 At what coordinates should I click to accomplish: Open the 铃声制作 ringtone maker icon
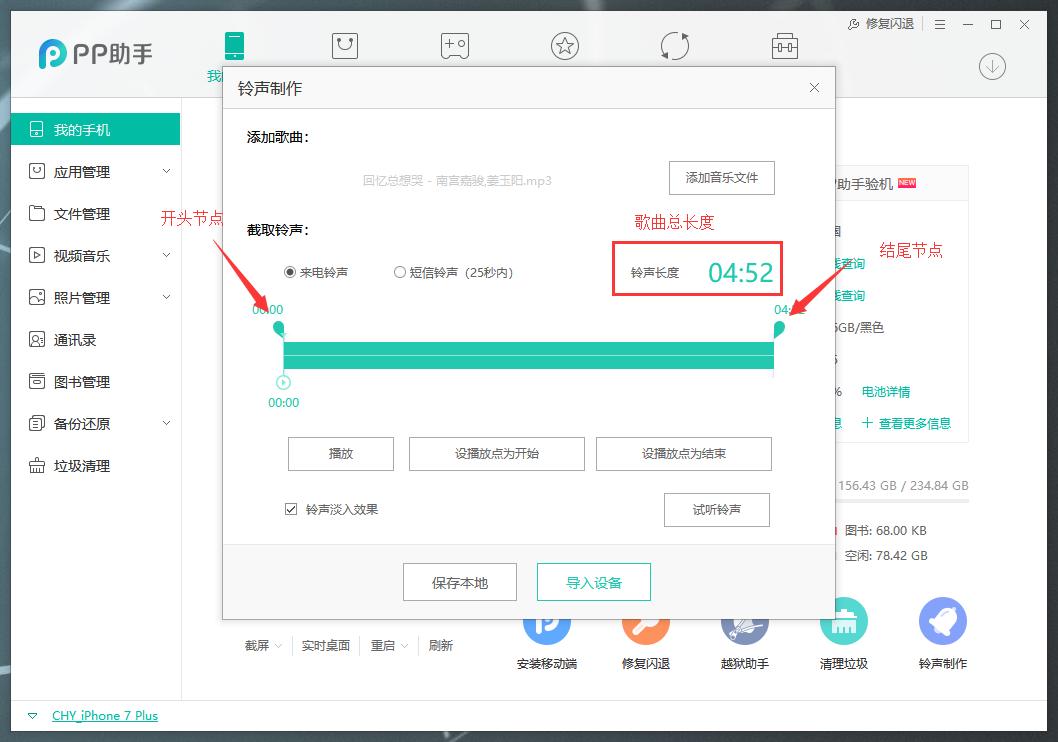click(x=941, y=623)
